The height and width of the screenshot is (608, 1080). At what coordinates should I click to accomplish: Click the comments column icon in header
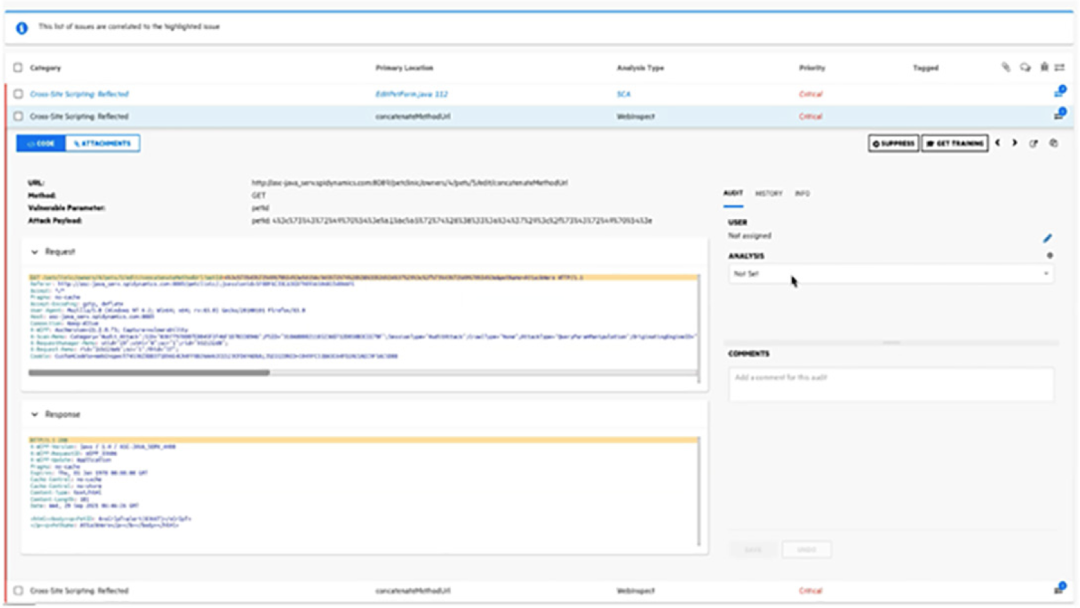(x=1025, y=67)
